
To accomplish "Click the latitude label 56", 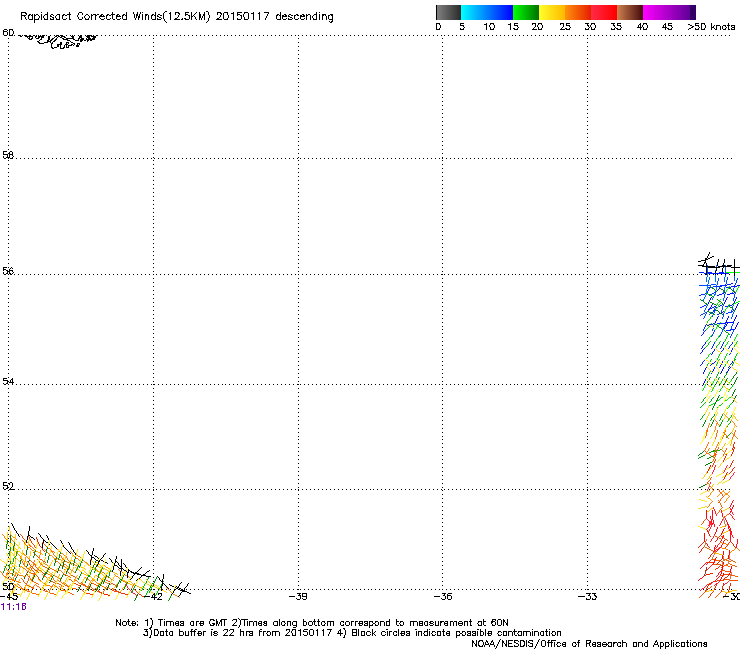I will pos(8,271).
